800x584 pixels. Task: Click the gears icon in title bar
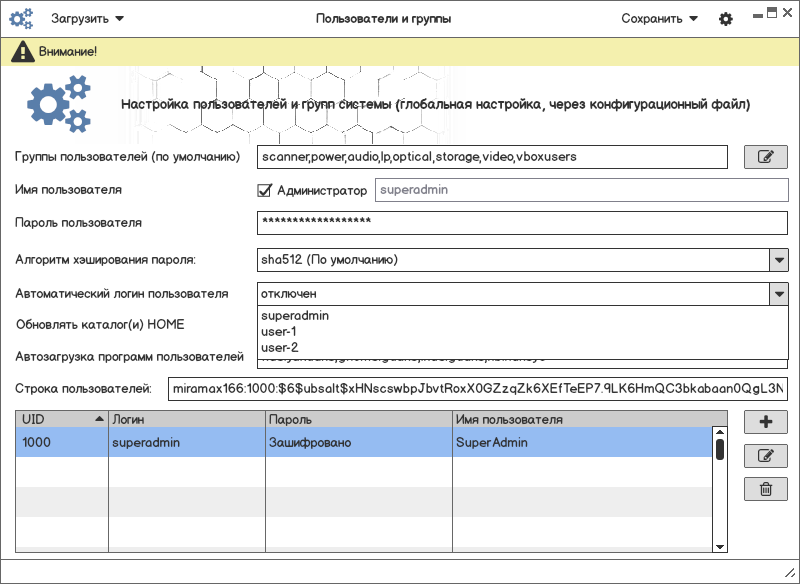pyautogui.click(x=21, y=19)
